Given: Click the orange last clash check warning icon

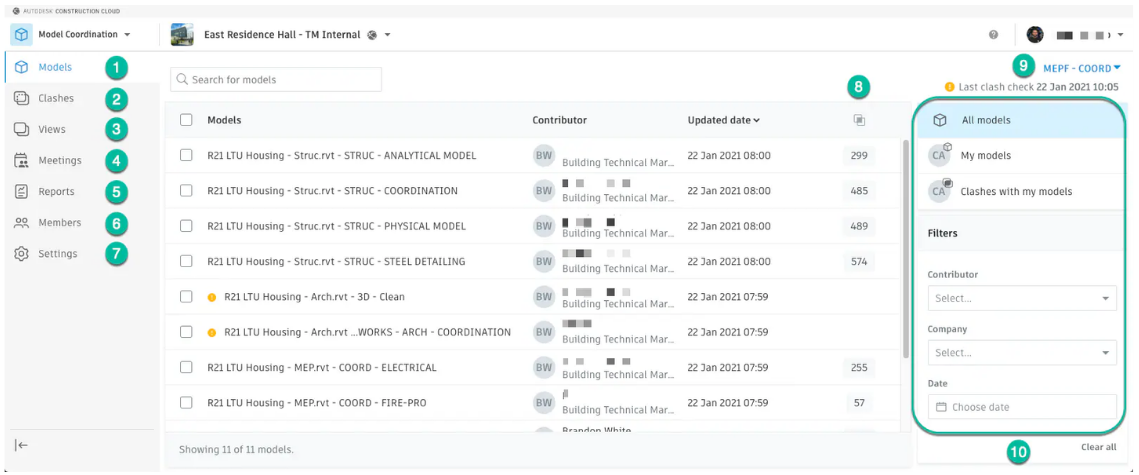Looking at the screenshot, I should pos(949,86).
